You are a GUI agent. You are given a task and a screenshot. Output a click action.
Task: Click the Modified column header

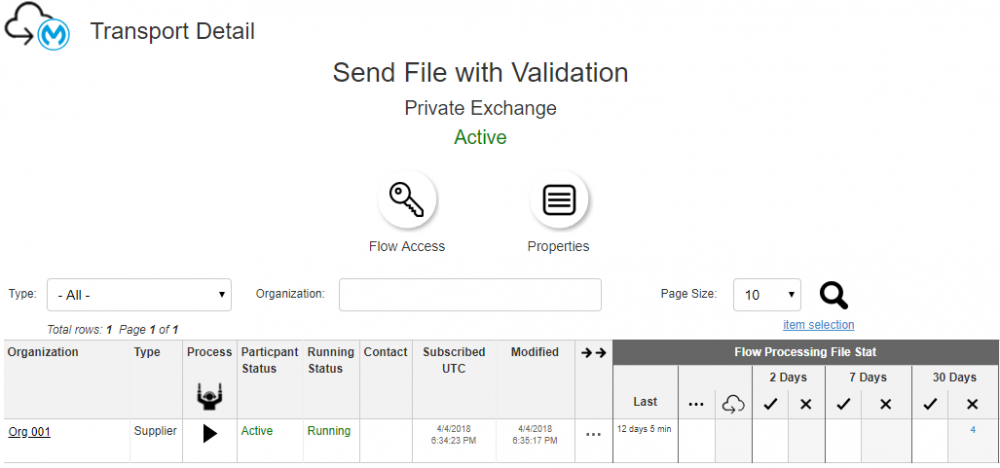(535, 352)
